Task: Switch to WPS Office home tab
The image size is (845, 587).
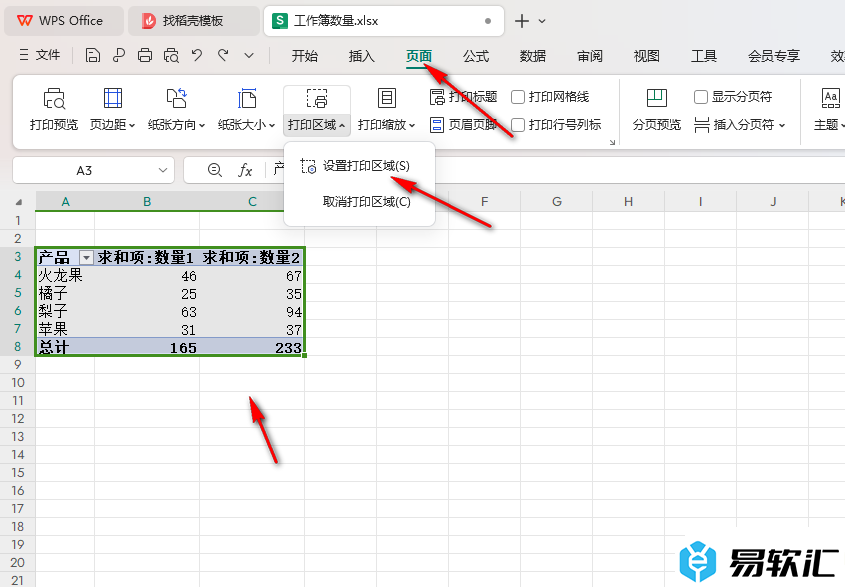Action: pos(64,21)
